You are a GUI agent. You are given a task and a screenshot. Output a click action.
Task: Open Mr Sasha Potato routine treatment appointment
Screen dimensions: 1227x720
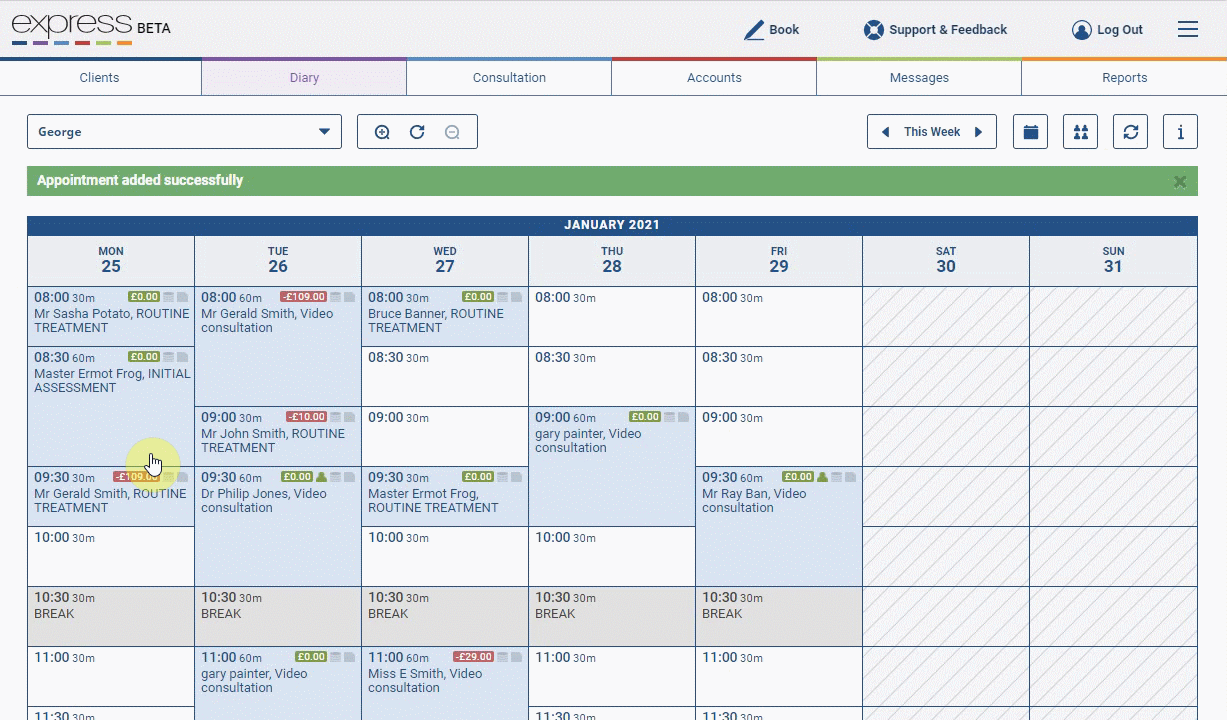(x=111, y=317)
